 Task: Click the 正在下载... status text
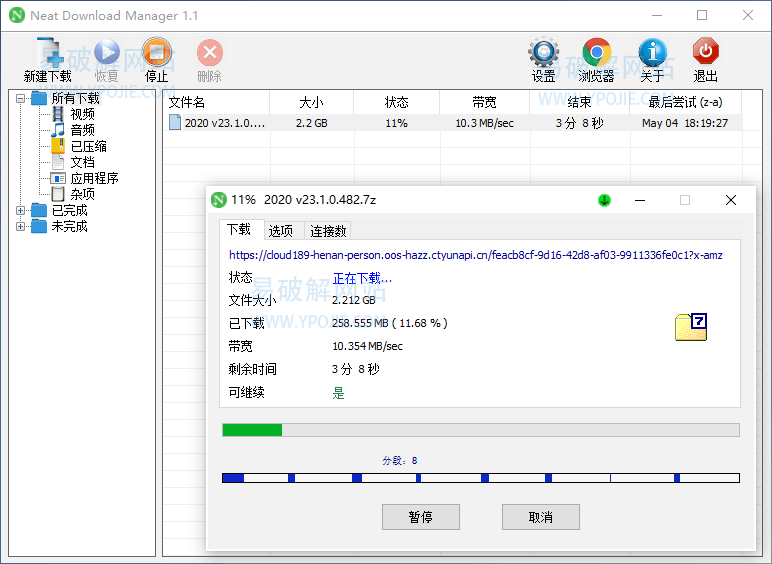(x=362, y=279)
